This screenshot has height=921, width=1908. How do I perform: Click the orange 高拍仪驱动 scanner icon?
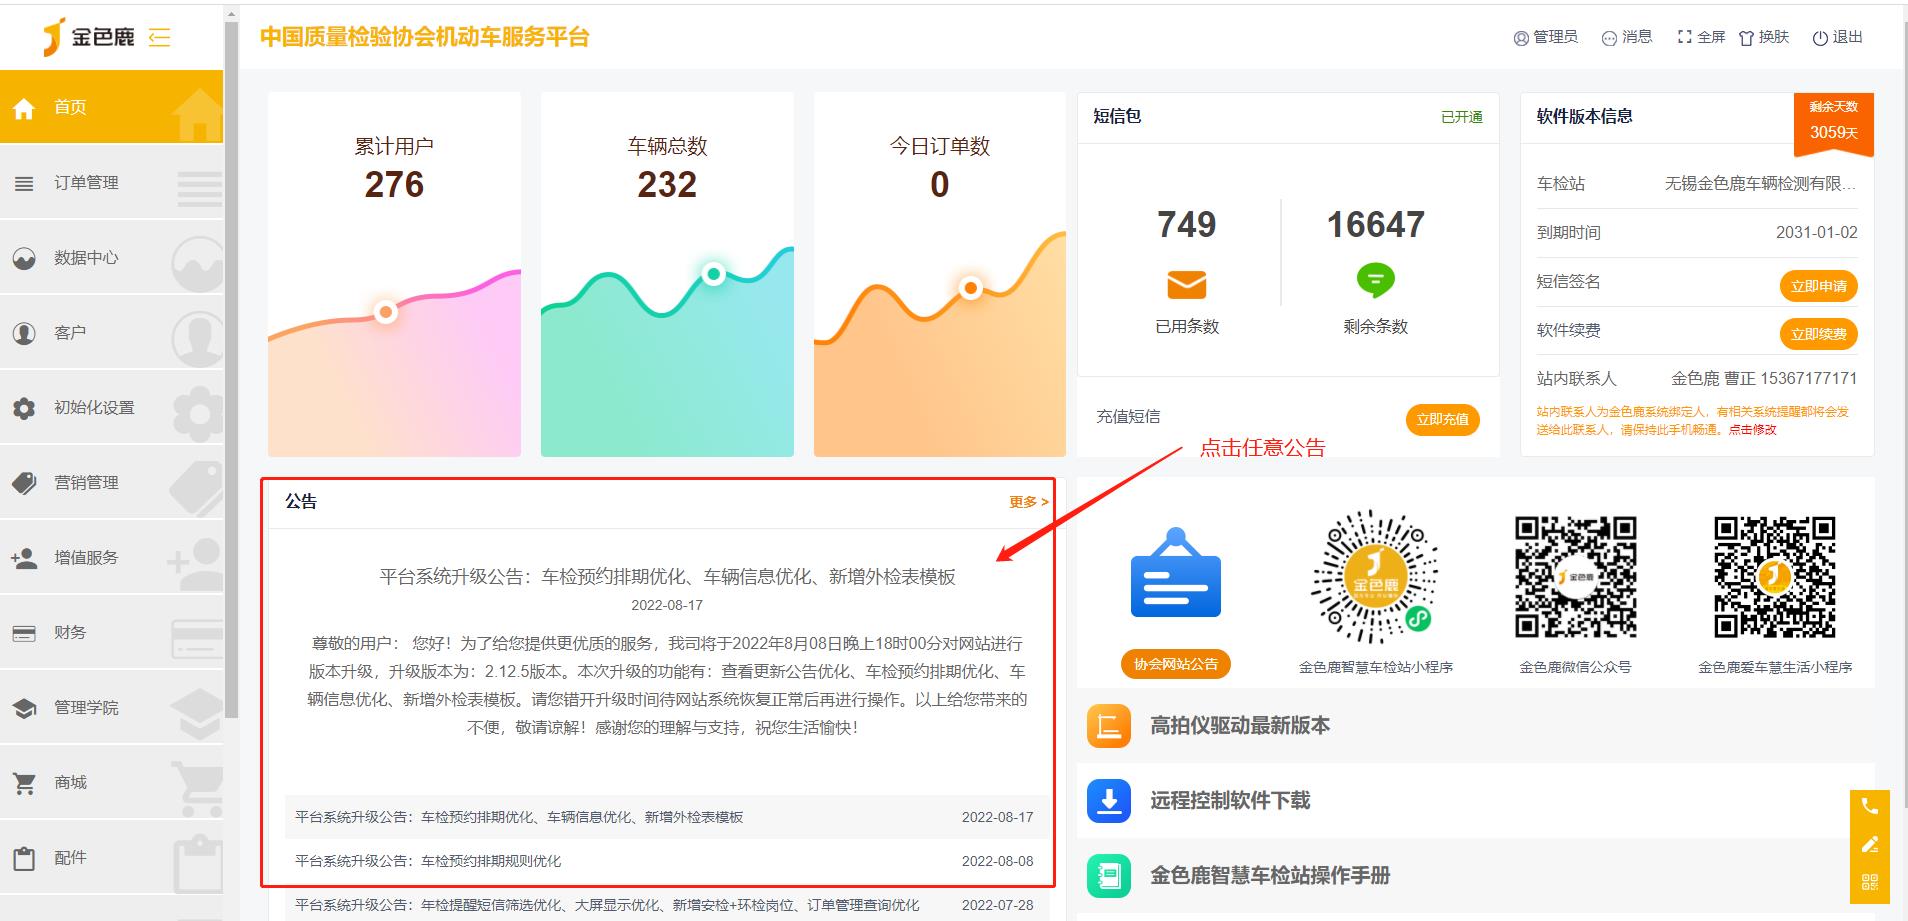tap(1108, 726)
